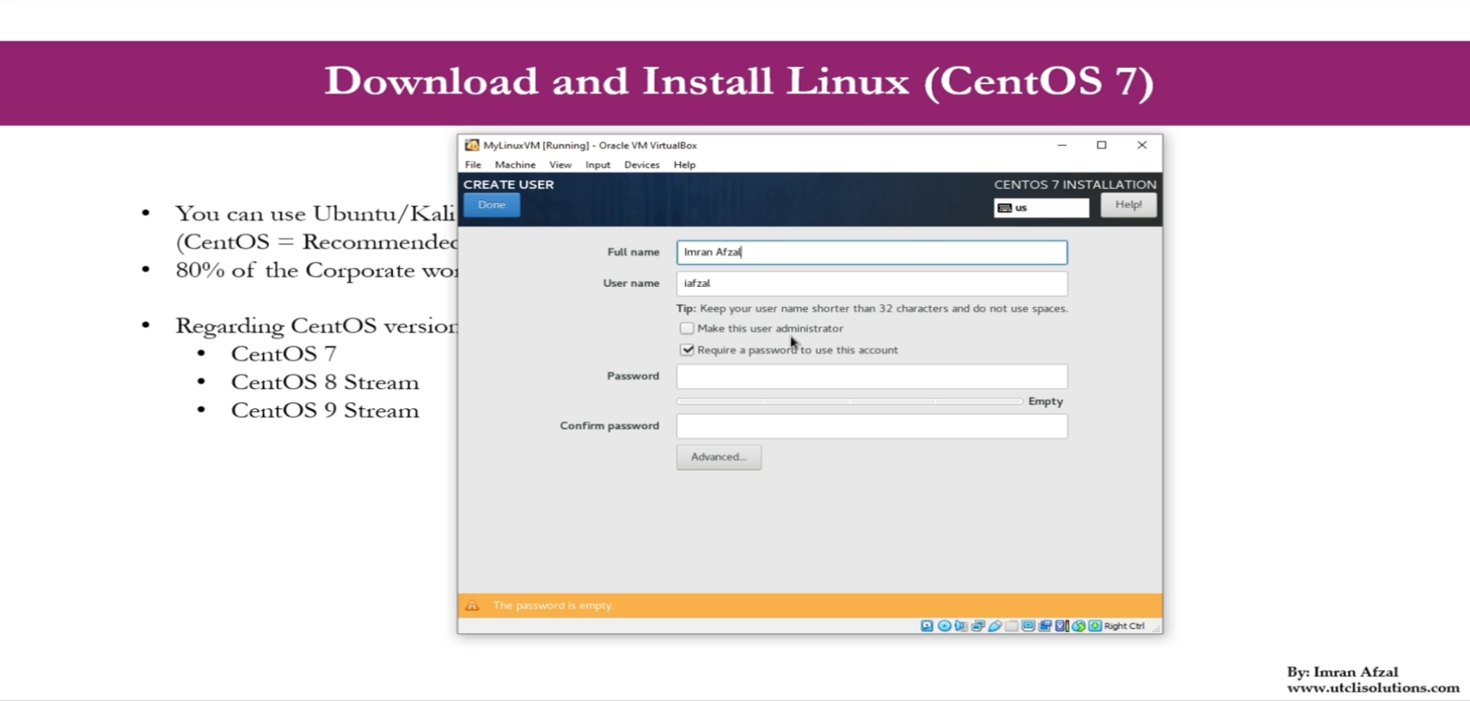Enable 'Make this user administrator' checkbox
Image resolution: width=1470 pixels, height=701 pixels.
(687, 328)
